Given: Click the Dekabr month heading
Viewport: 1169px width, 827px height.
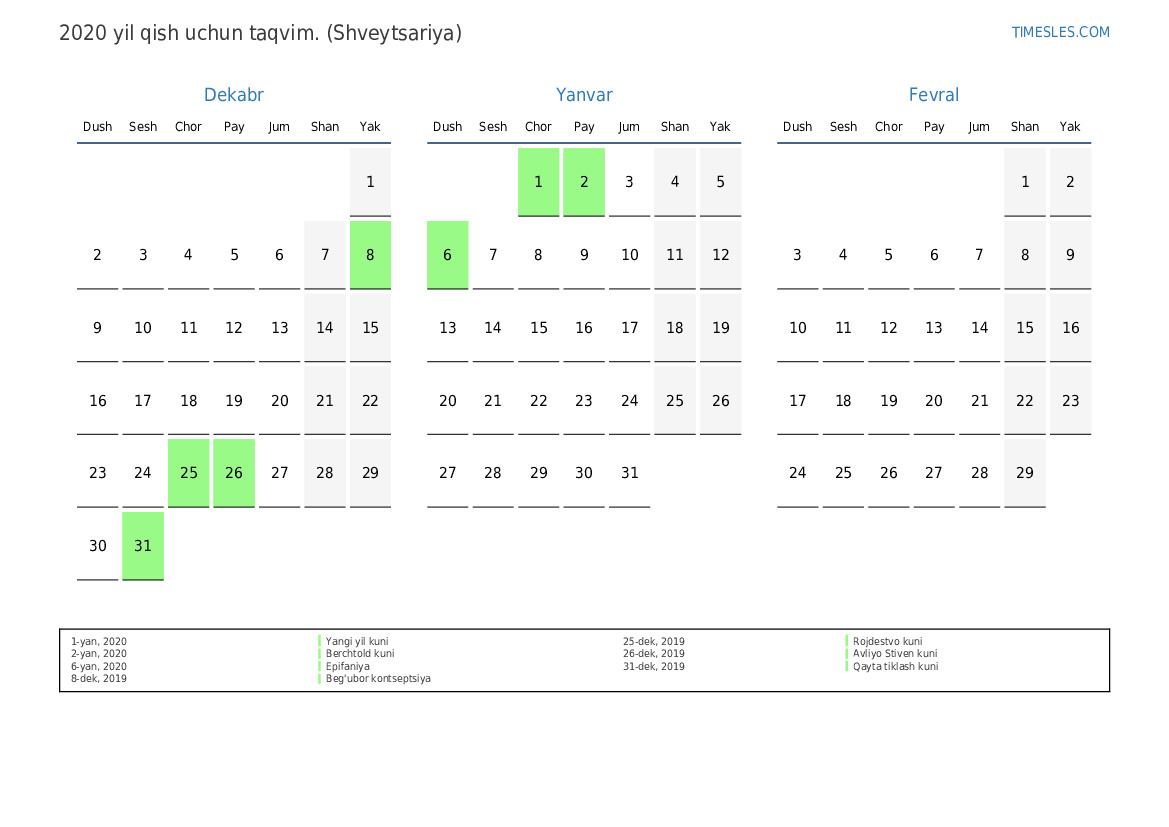Looking at the screenshot, I should (x=233, y=95).
